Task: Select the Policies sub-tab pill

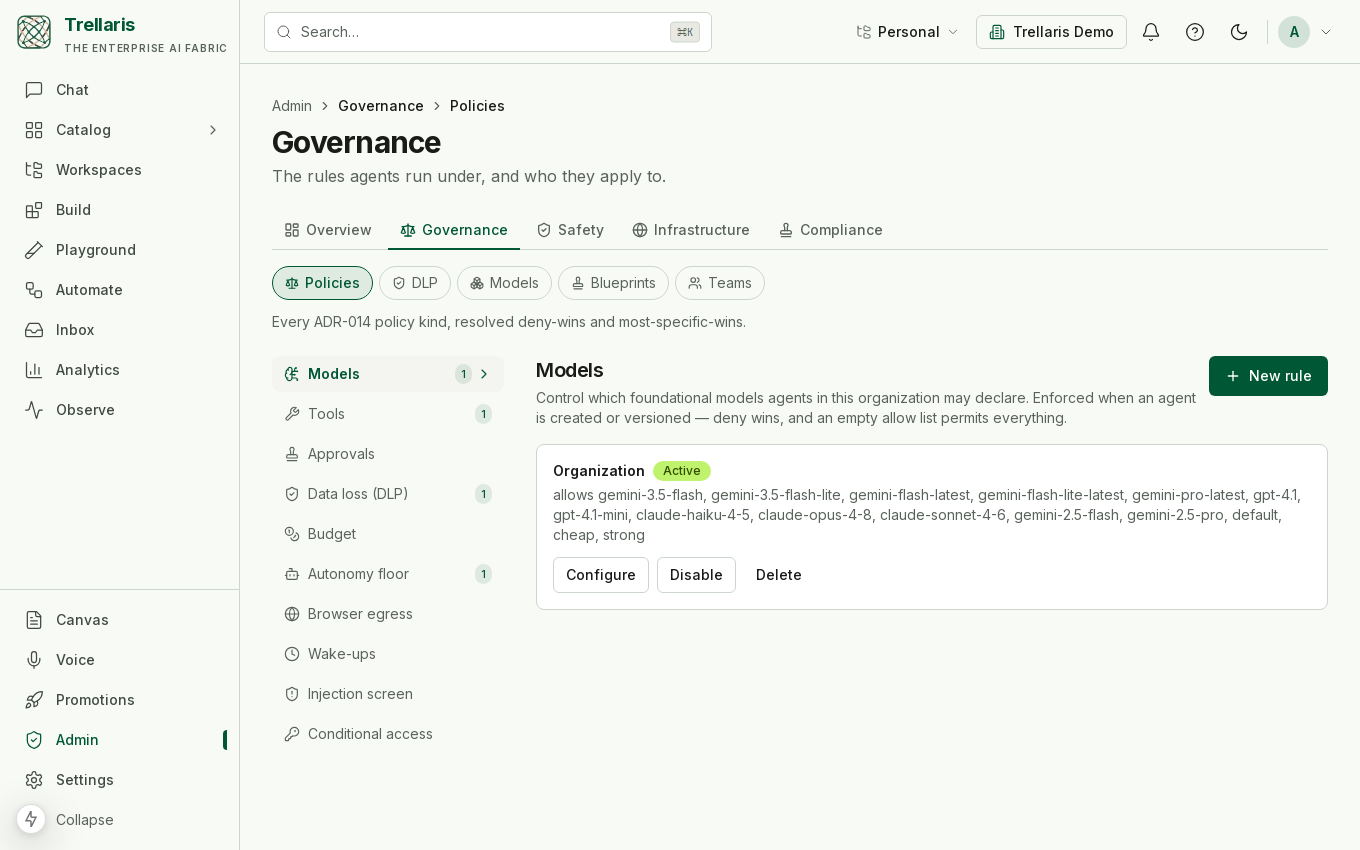Action: [x=322, y=283]
